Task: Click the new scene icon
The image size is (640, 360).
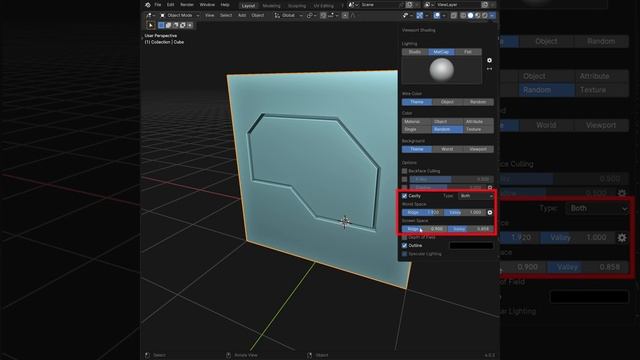Action: (x=409, y=5)
